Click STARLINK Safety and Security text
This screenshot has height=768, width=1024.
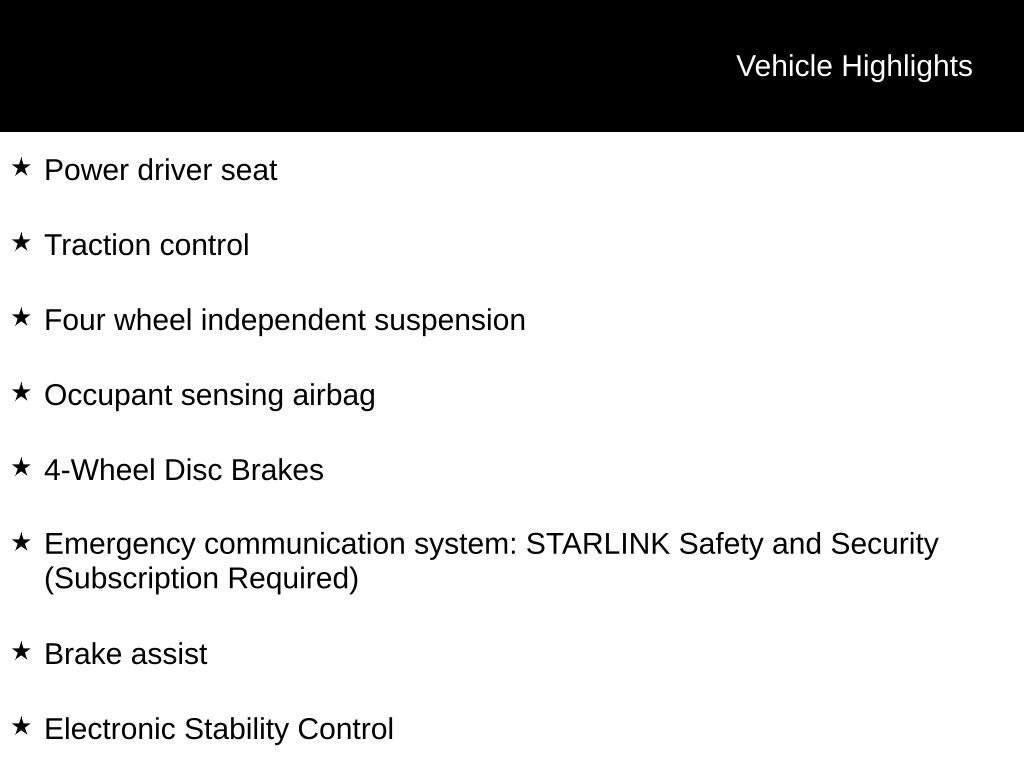point(732,544)
